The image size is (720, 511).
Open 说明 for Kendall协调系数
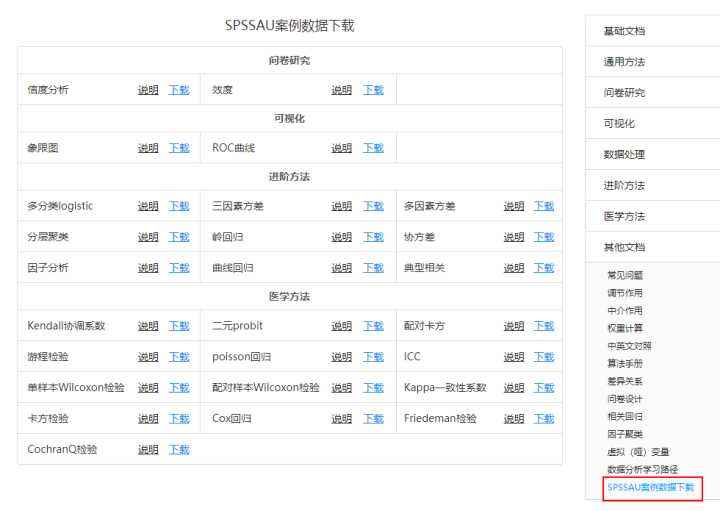(x=148, y=326)
